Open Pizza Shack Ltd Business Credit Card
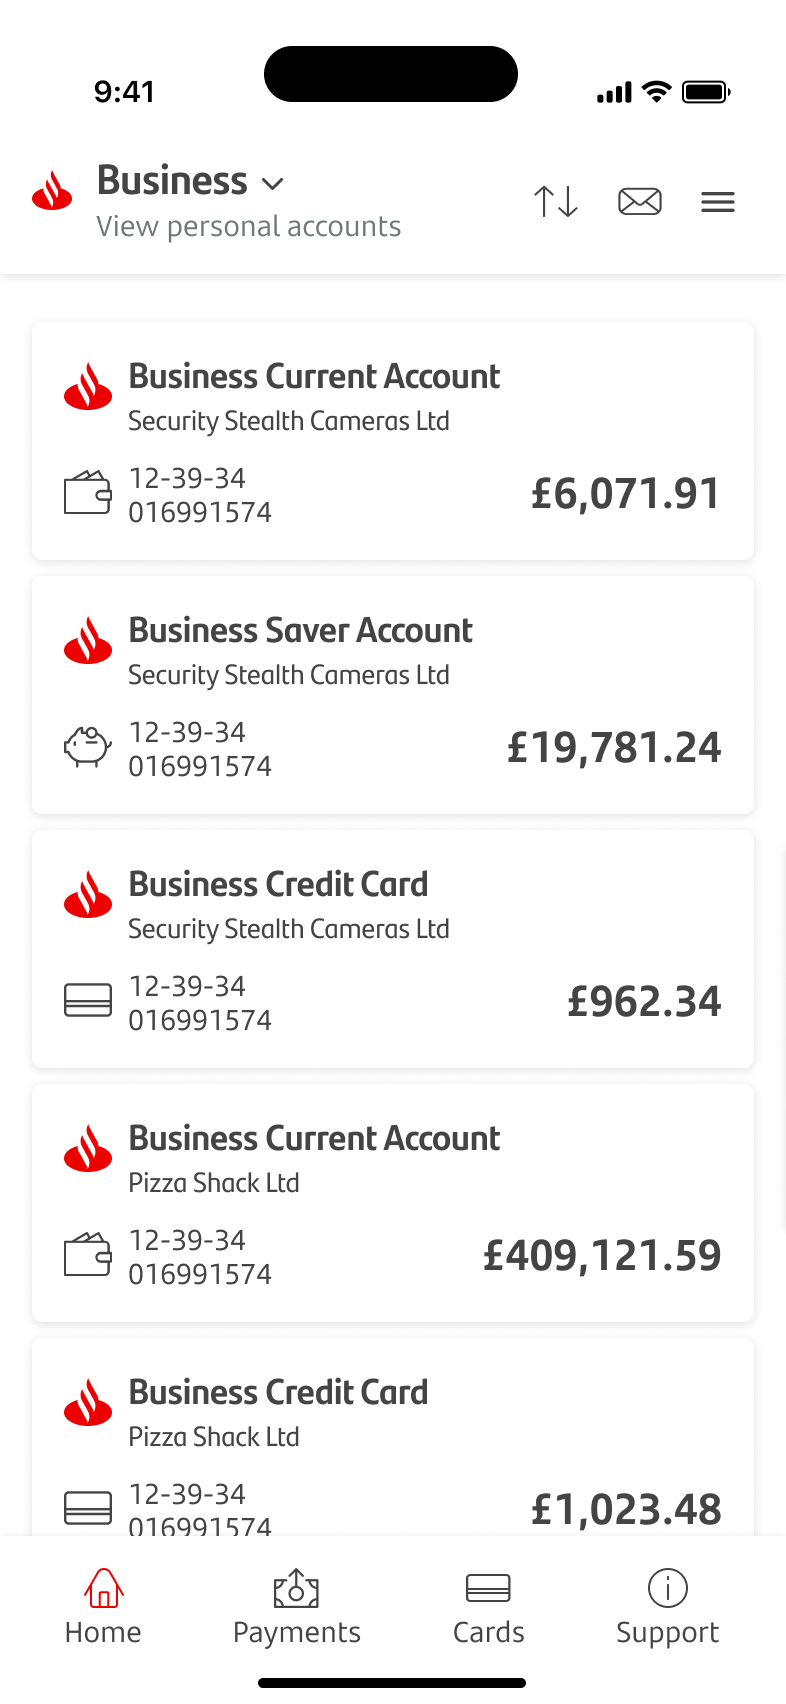This screenshot has width=786, height=1704. point(393,1440)
